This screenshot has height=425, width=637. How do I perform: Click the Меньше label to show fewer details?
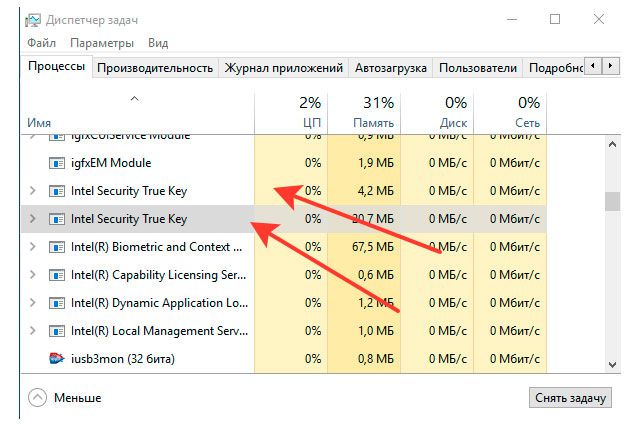point(78,398)
